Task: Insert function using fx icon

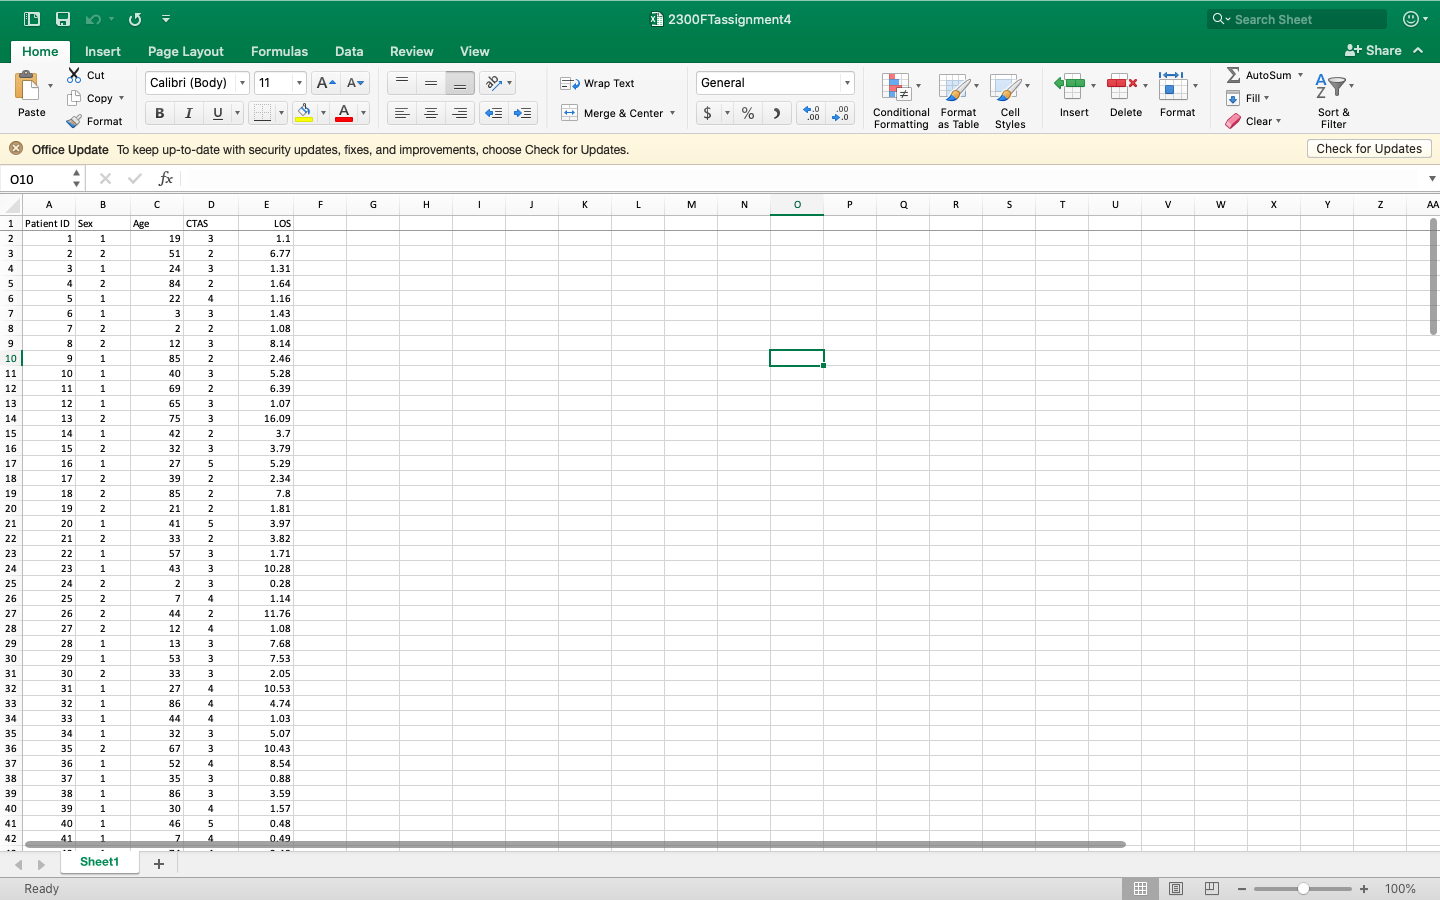Action: point(166,179)
